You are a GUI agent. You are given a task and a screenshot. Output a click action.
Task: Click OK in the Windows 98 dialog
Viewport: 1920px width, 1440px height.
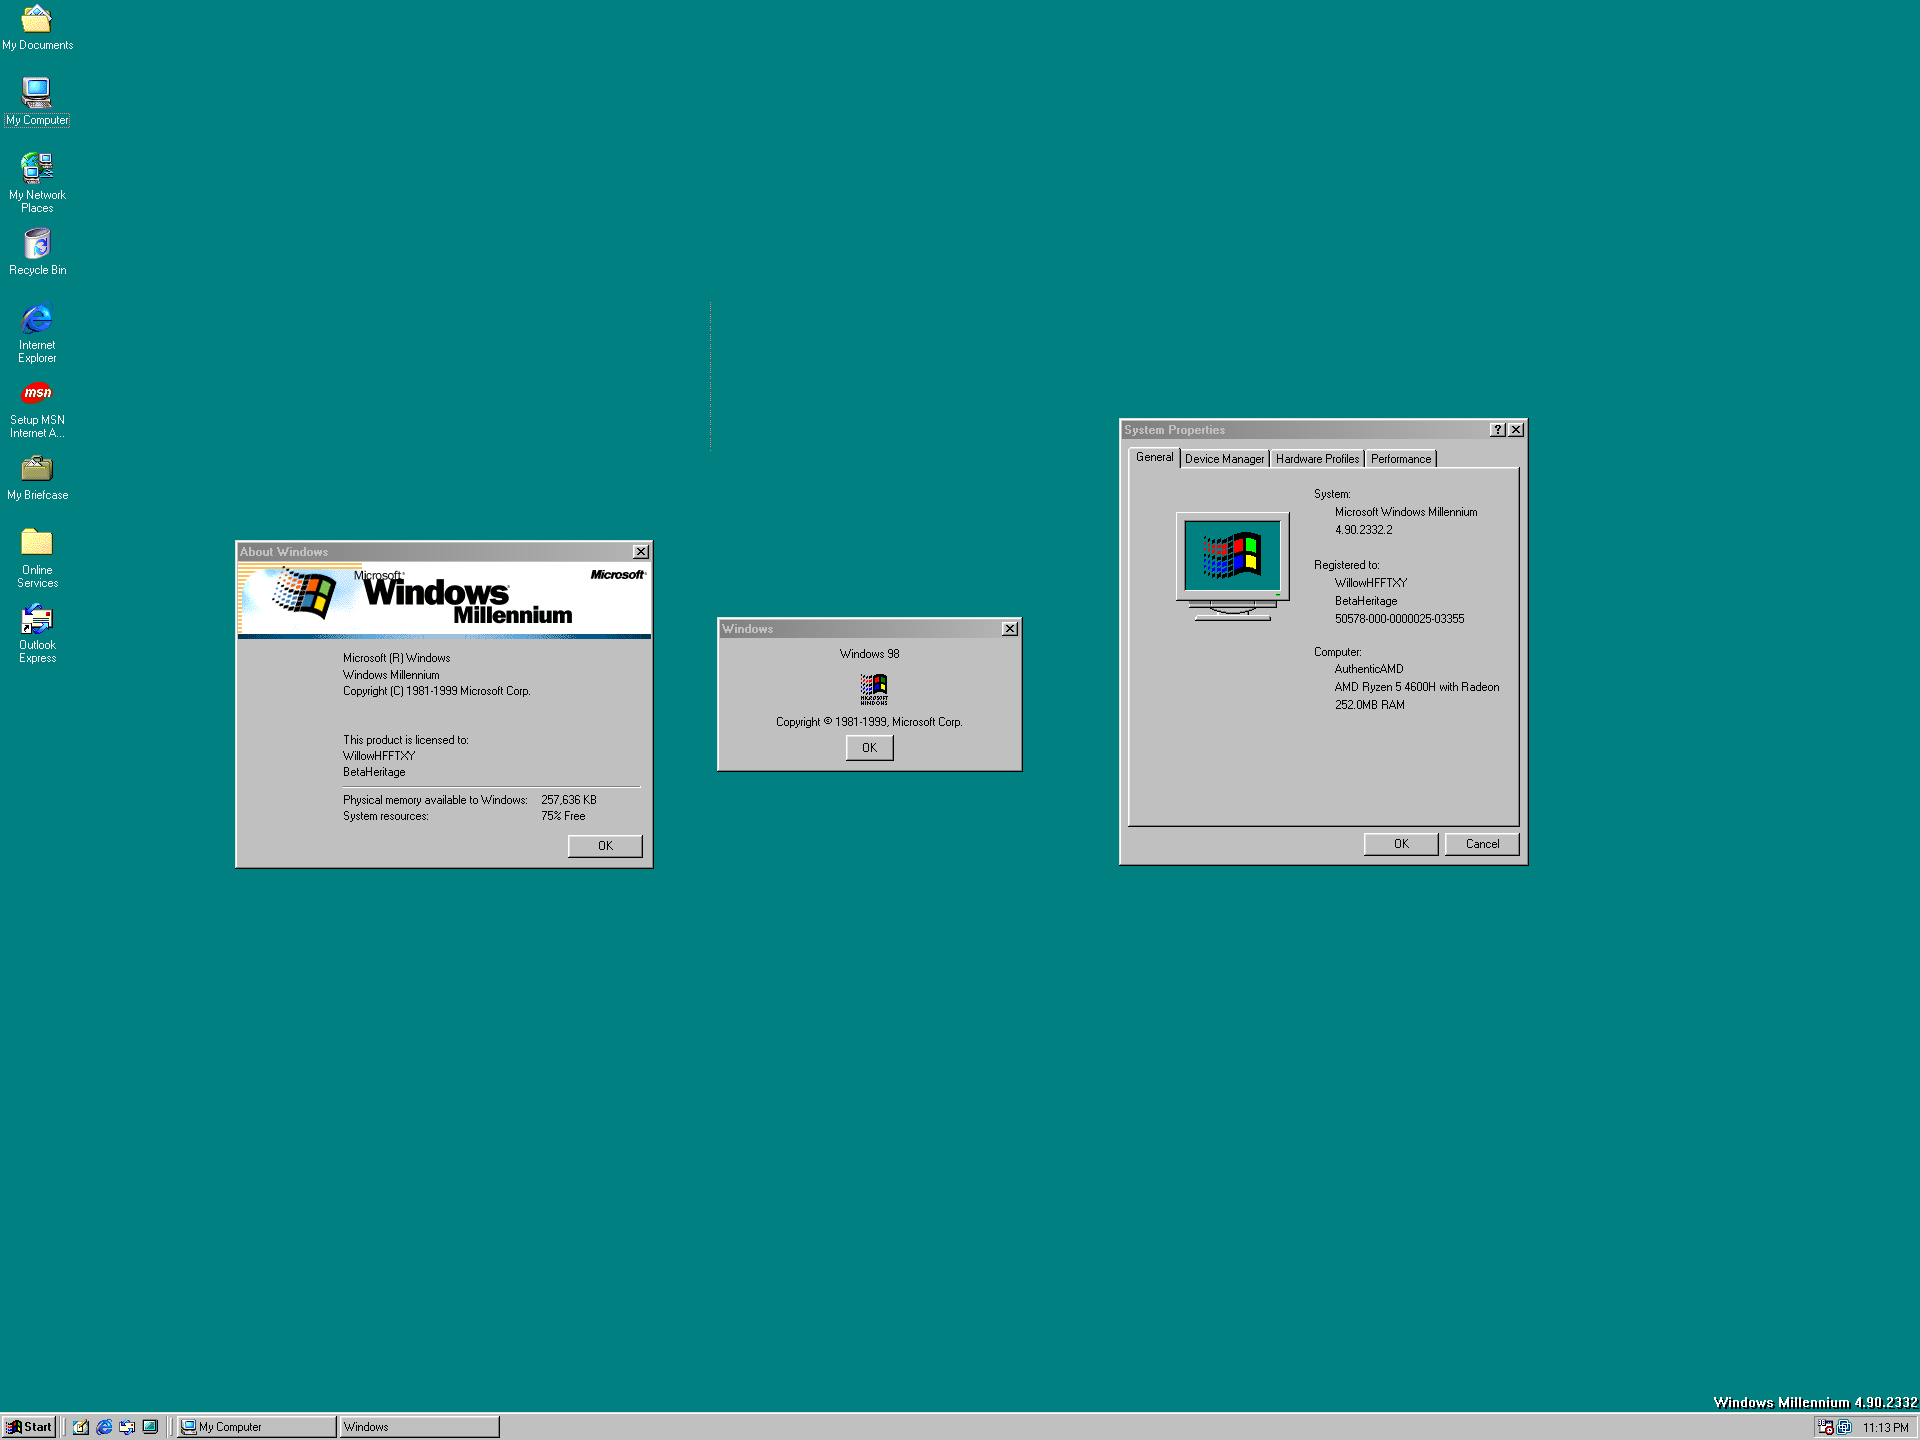point(869,748)
